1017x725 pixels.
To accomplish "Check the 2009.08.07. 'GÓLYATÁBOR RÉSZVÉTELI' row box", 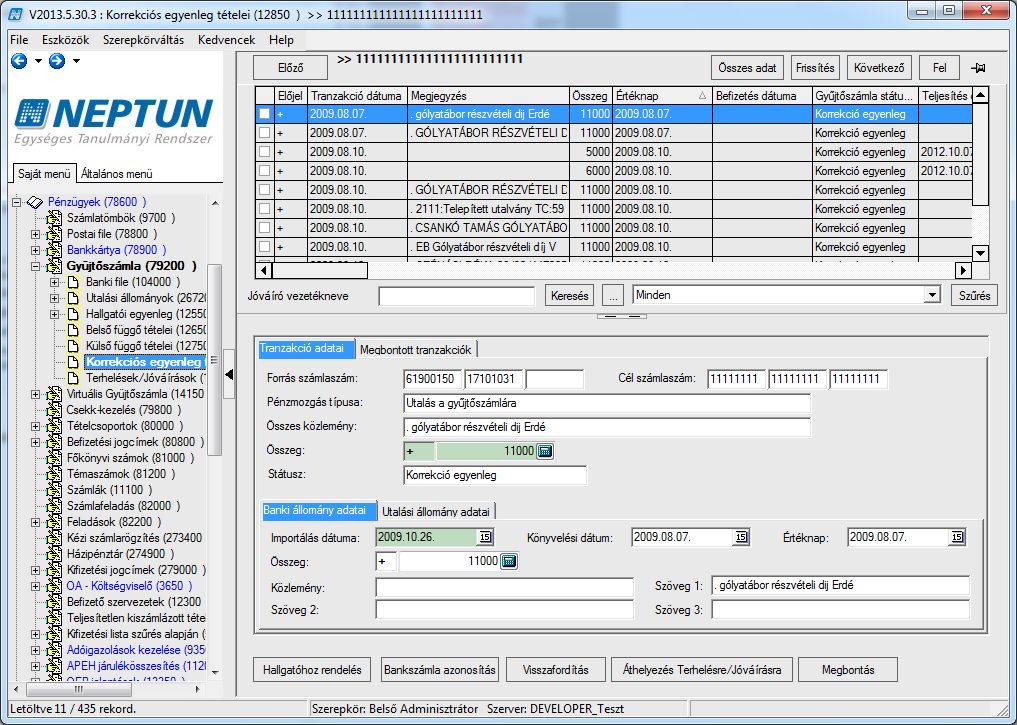I will click(264, 133).
